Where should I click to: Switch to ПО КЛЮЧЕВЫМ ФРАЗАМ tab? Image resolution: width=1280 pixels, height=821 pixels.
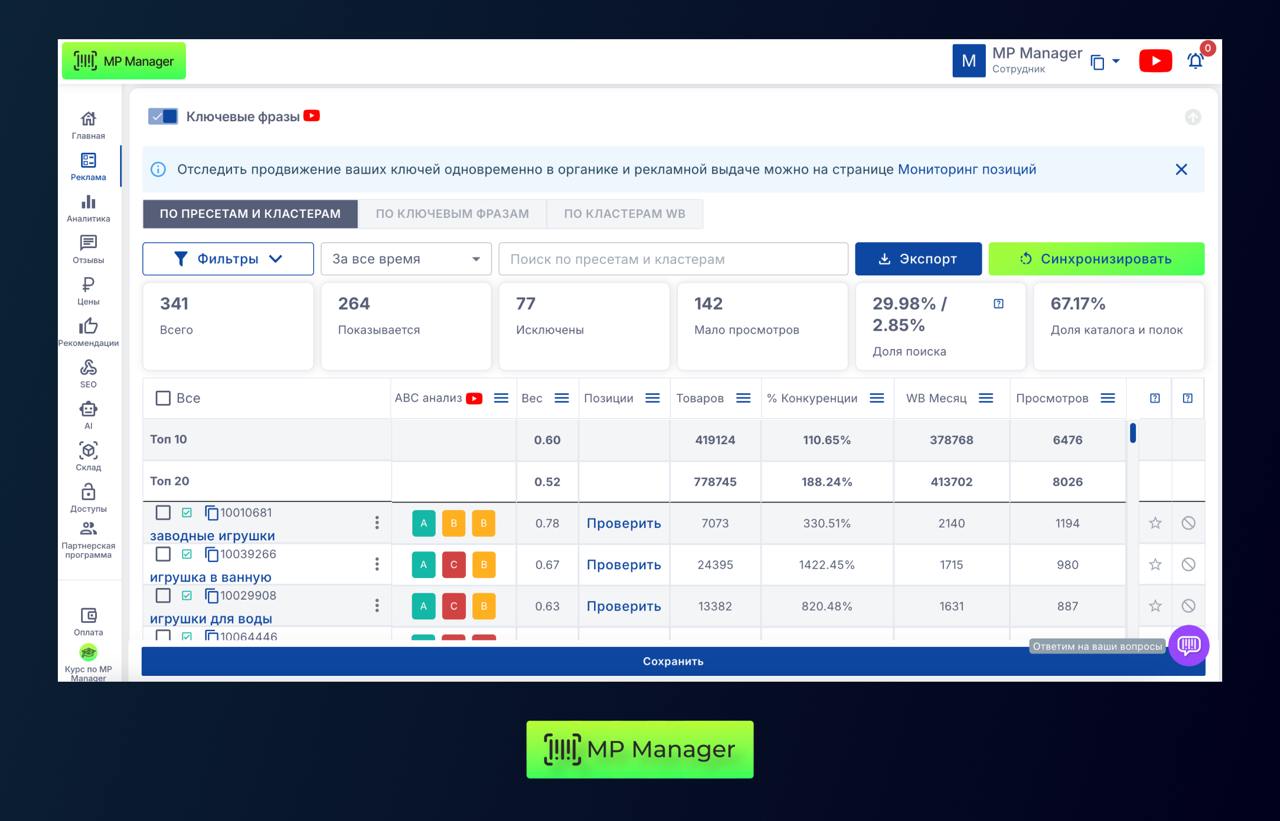pyautogui.click(x=452, y=214)
